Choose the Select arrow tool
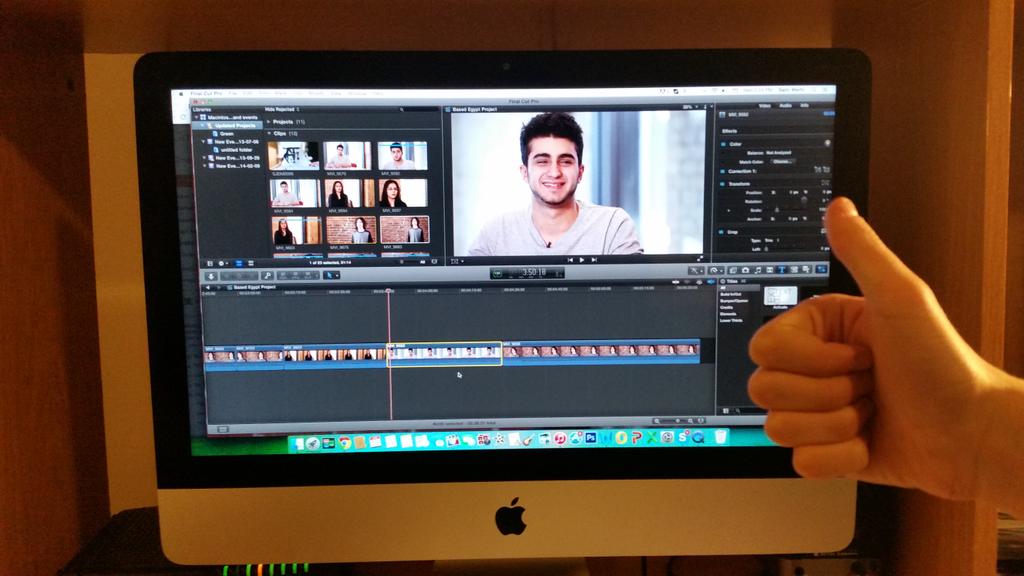 pyautogui.click(x=330, y=276)
